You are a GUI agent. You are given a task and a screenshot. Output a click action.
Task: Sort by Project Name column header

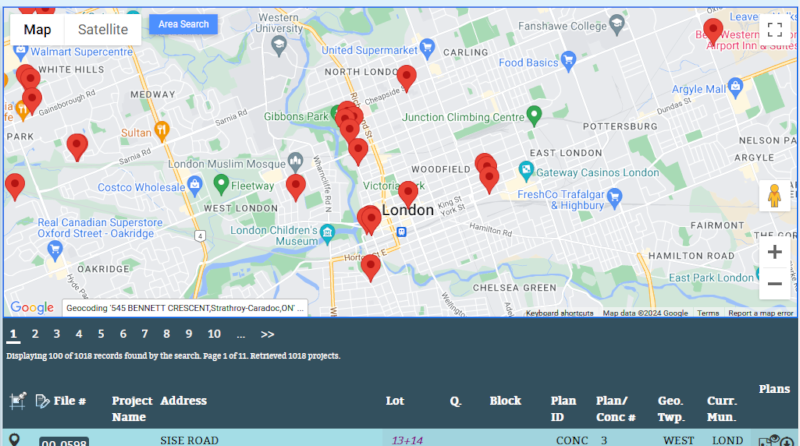tap(132, 409)
